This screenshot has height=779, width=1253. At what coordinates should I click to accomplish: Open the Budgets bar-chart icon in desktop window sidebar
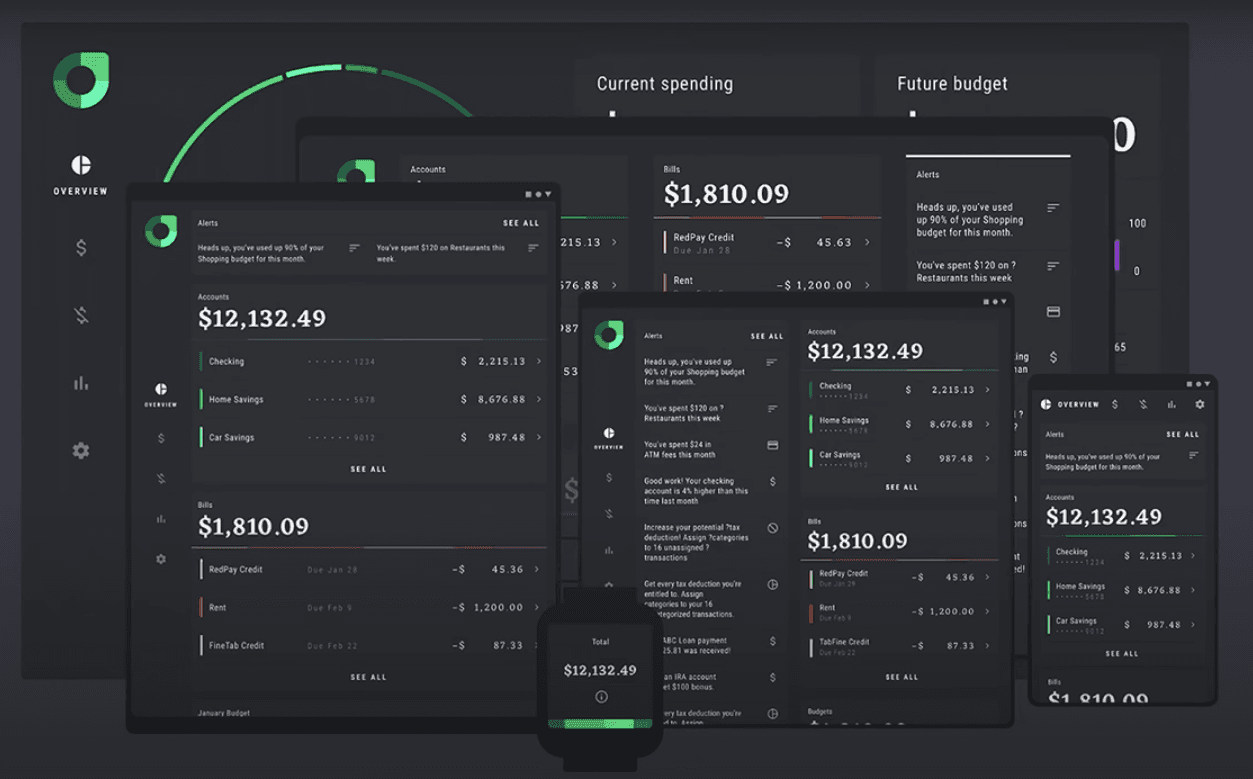[81, 383]
